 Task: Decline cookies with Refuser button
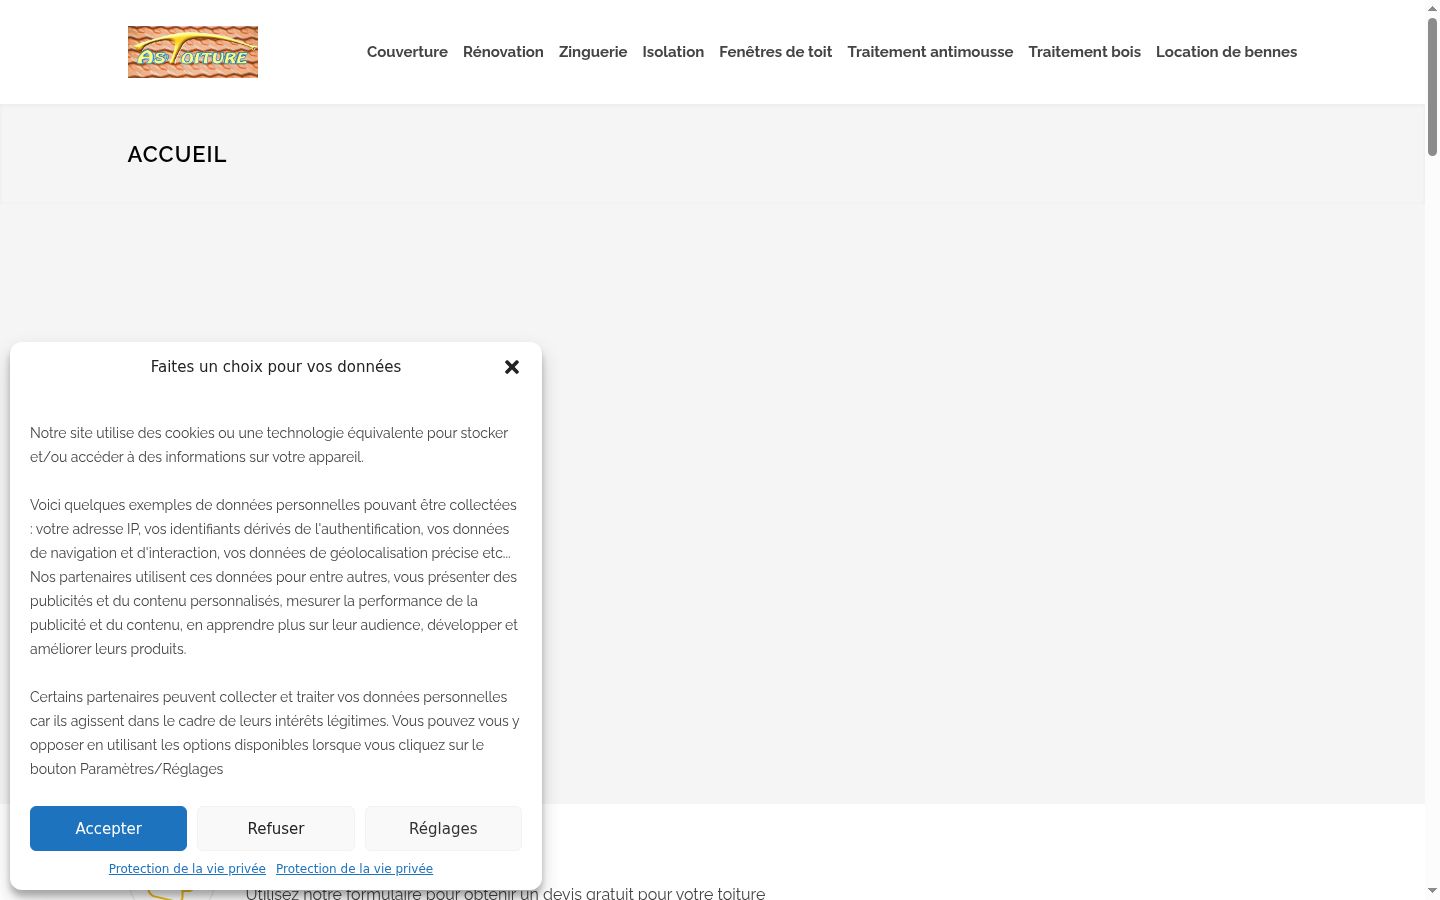276,828
